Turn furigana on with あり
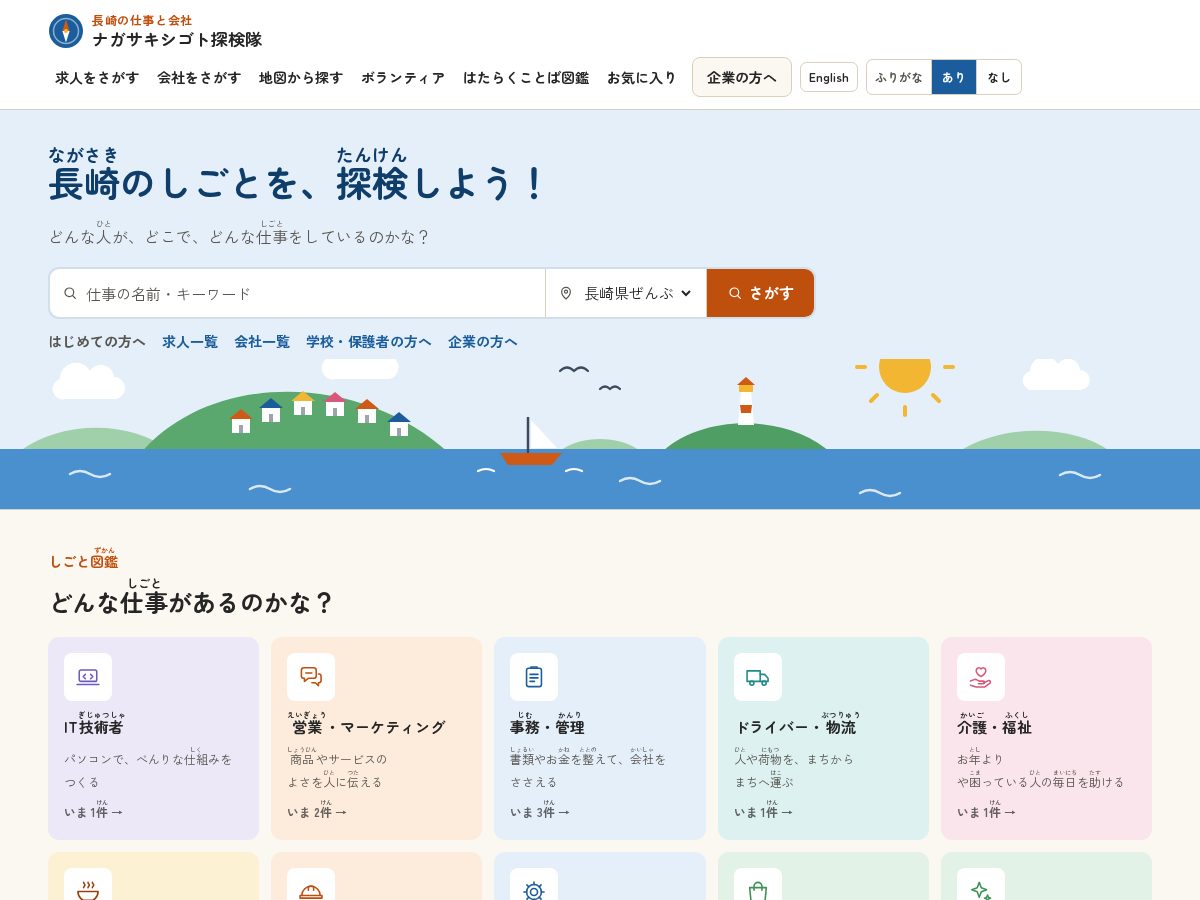The width and height of the screenshot is (1200, 900). (954, 77)
